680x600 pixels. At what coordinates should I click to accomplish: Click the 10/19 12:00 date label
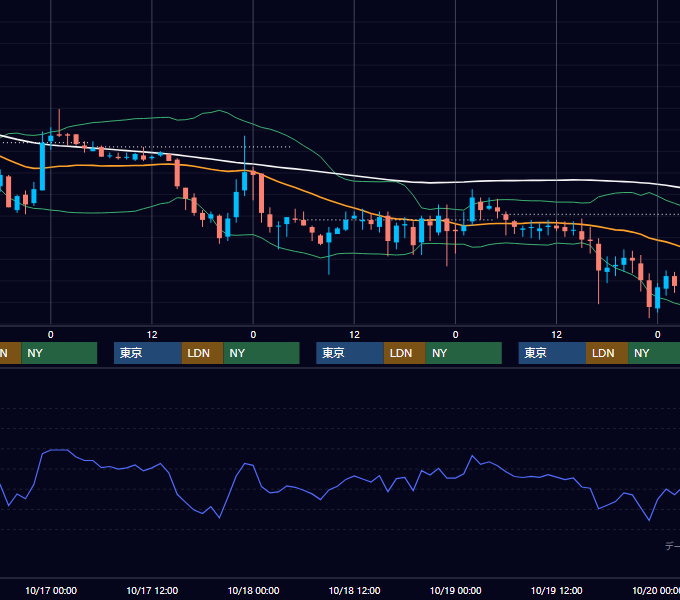[556, 590]
